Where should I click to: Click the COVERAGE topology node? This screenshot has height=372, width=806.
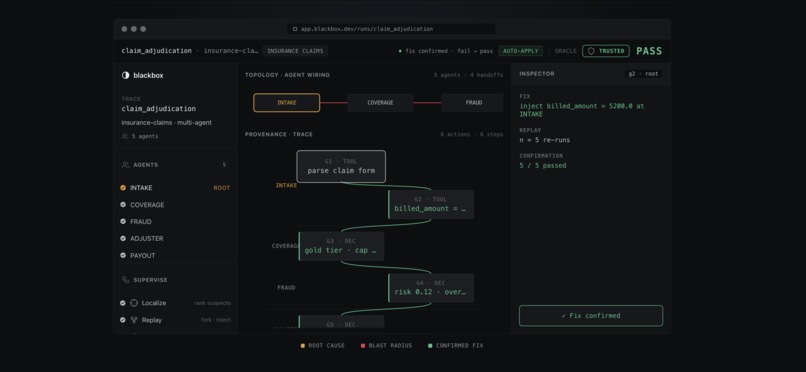pyautogui.click(x=380, y=103)
